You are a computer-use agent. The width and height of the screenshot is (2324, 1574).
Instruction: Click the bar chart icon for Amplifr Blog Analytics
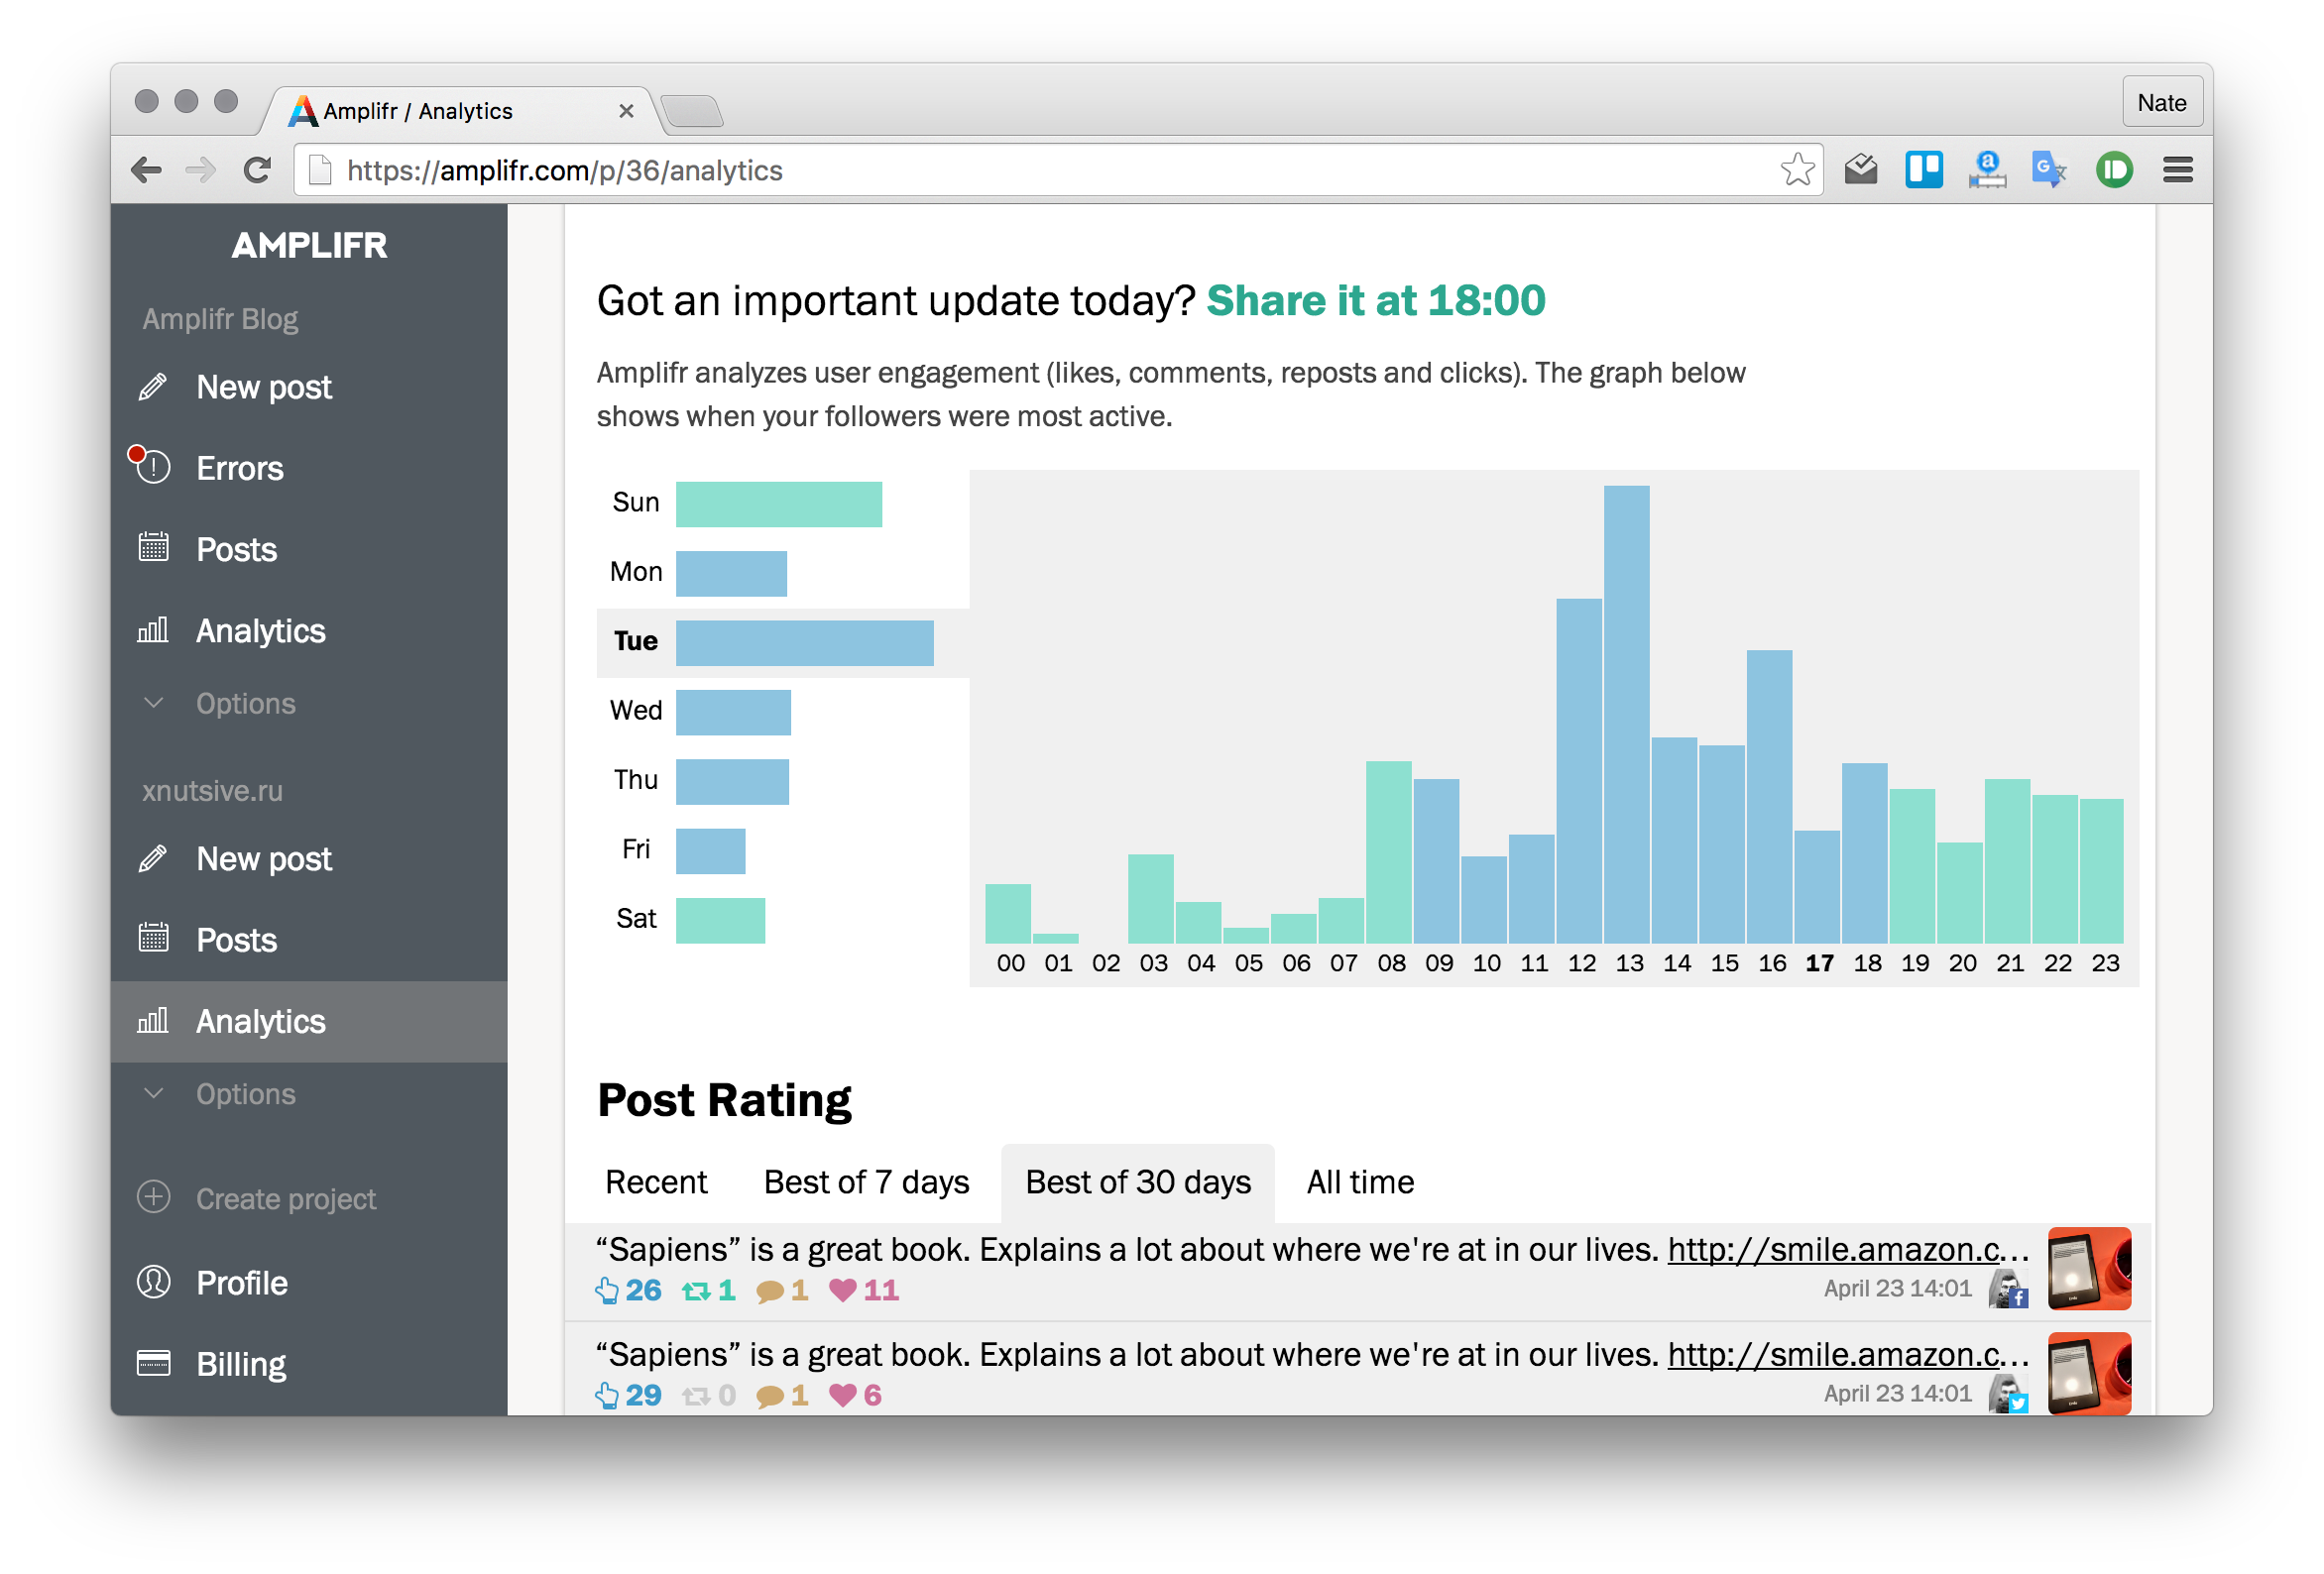pos(153,631)
